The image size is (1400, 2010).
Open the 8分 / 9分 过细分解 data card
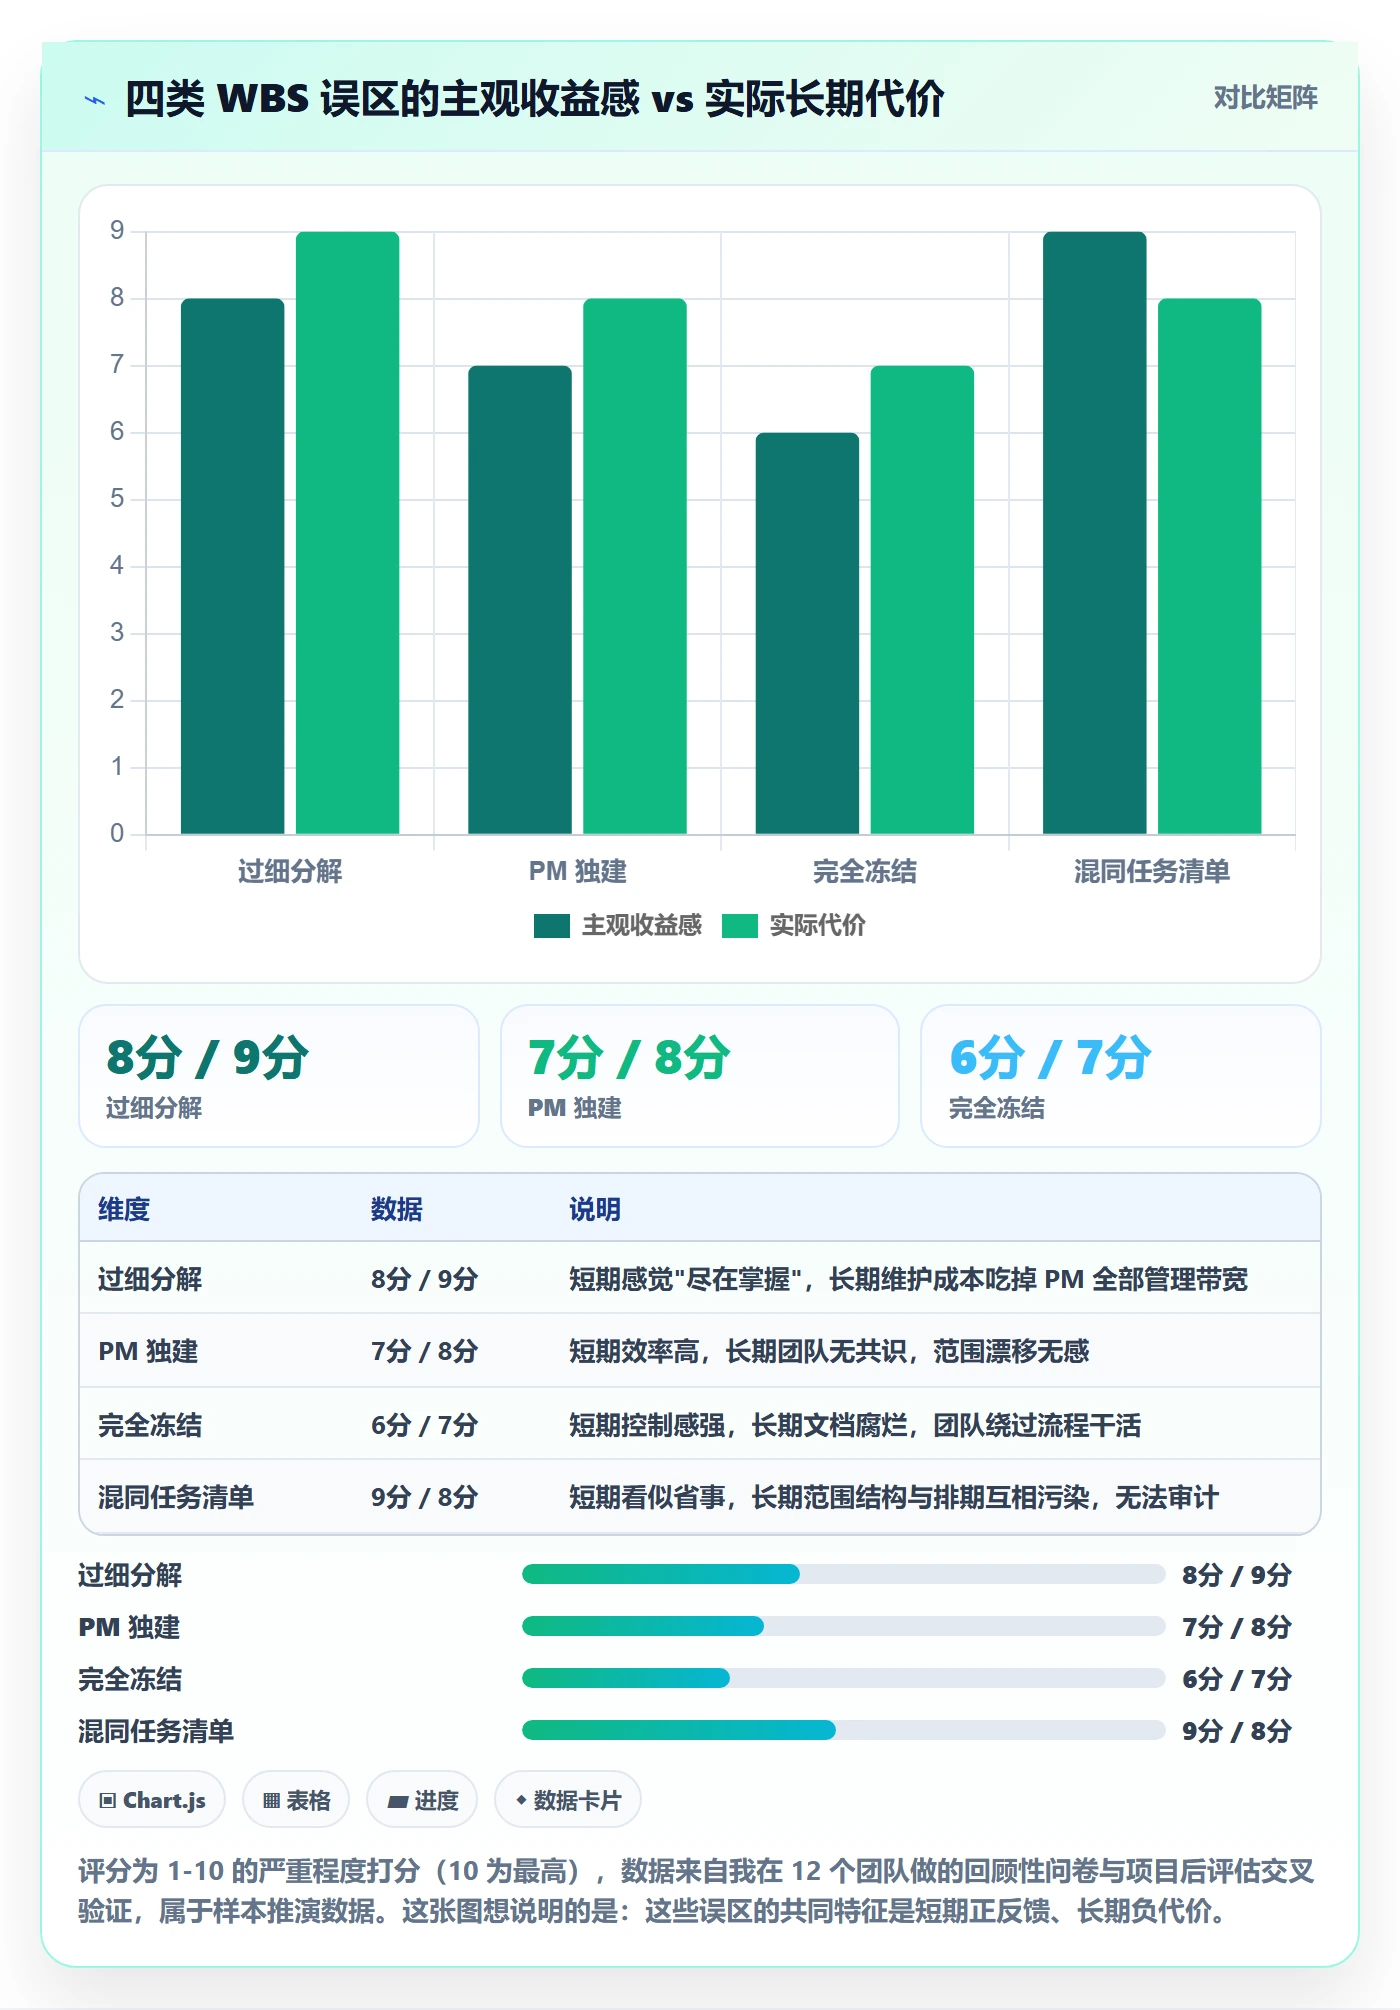pyautogui.click(x=279, y=1076)
